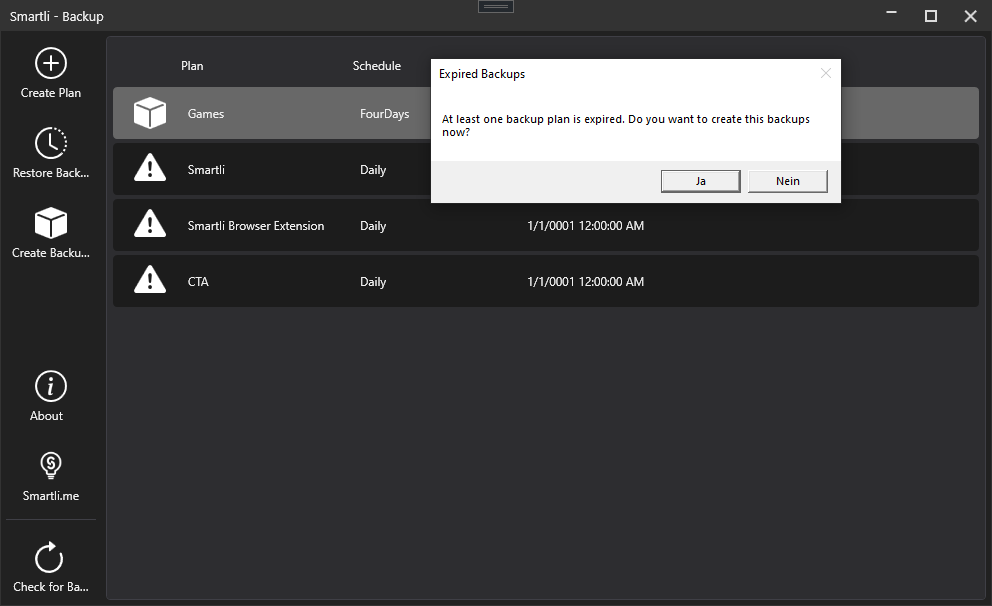Minimize the Smartli Backup window

[x=892, y=16]
